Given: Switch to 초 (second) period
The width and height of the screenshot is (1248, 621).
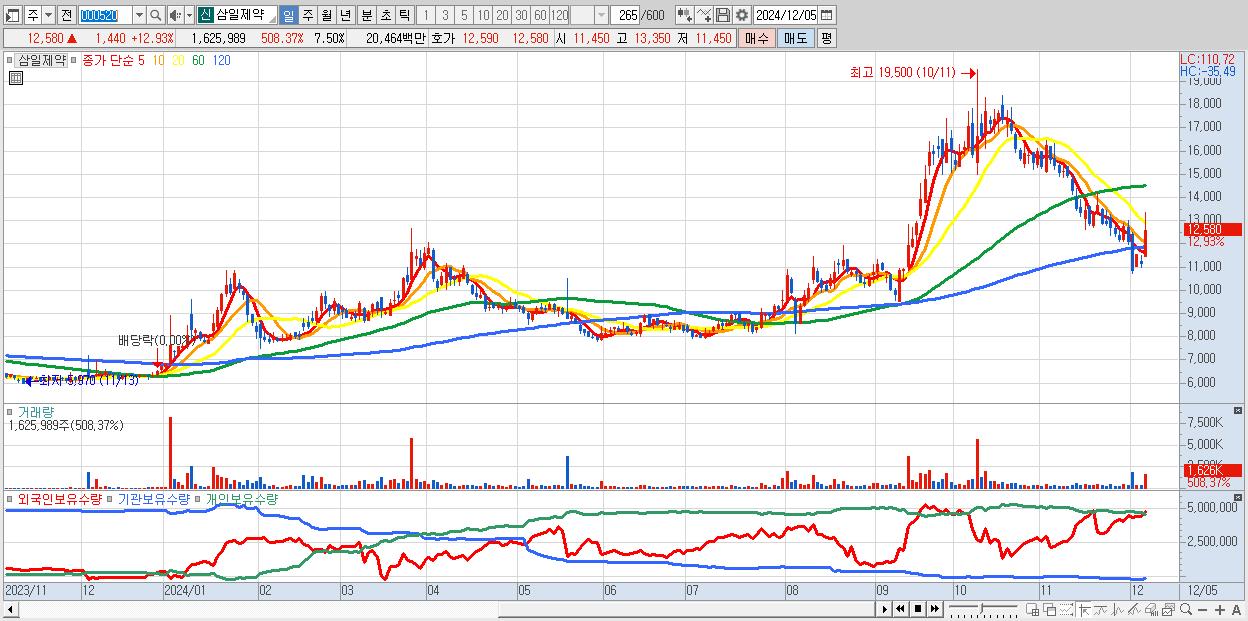Looking at the screenshot, I should (385, 15).
